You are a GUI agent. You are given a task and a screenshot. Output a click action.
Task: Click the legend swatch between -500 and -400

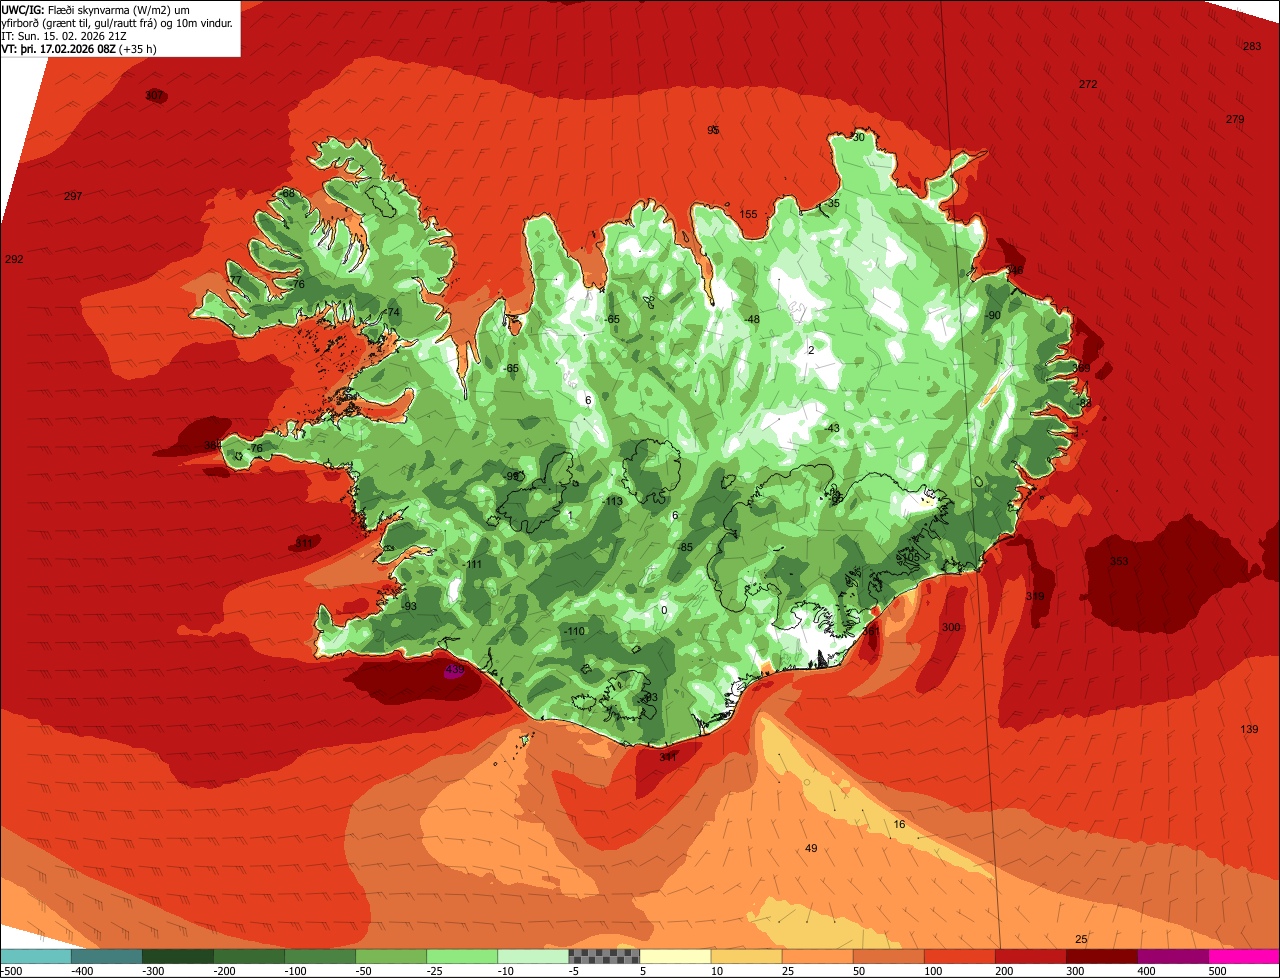pos(36,956)
